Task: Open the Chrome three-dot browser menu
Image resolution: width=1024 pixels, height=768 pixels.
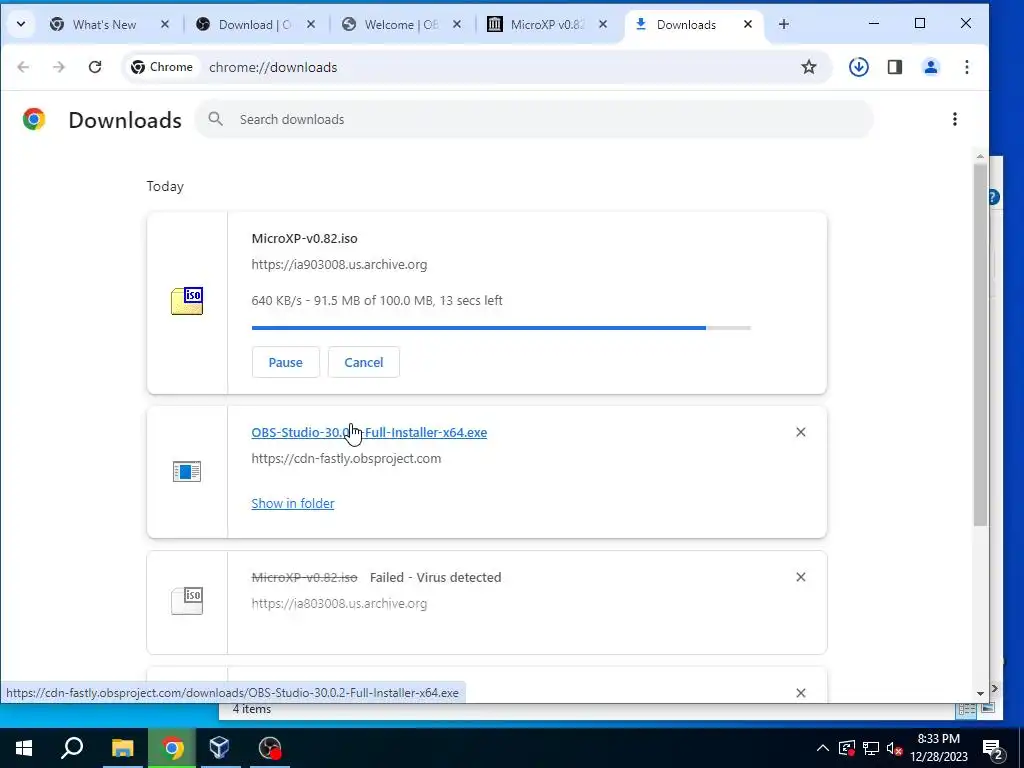Action: click(967, 67)
